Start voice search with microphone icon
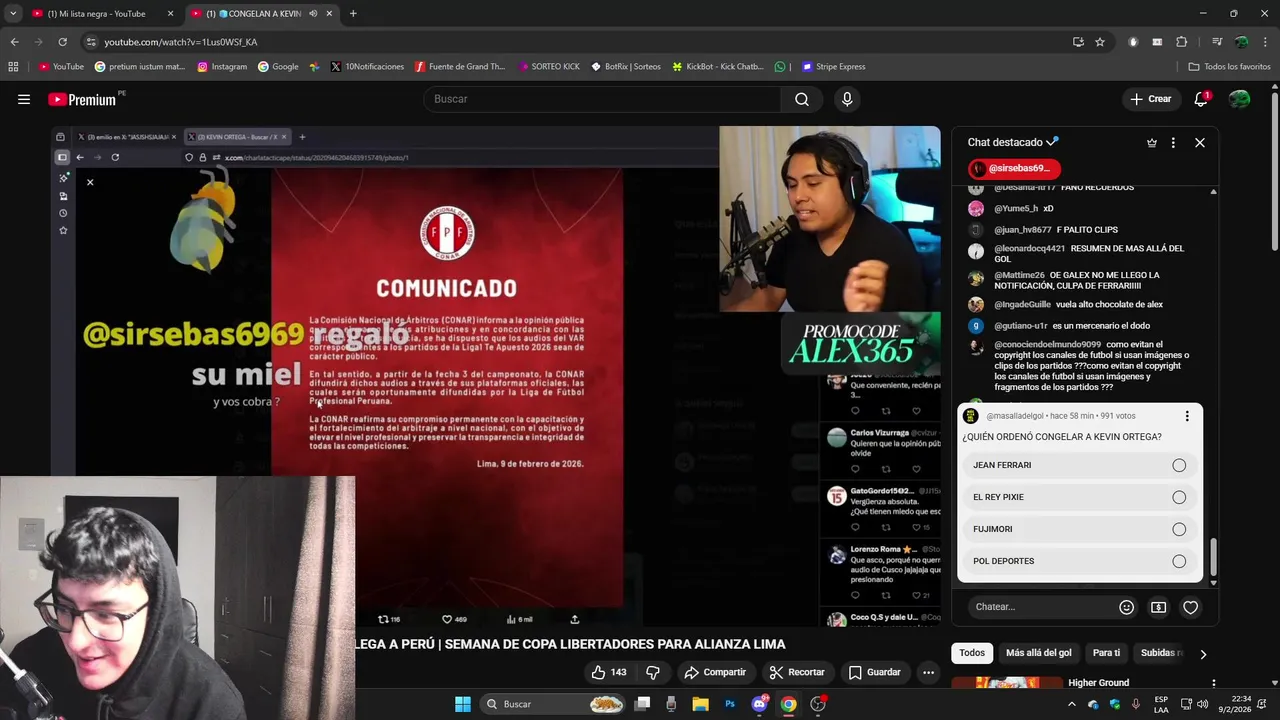 847,99
